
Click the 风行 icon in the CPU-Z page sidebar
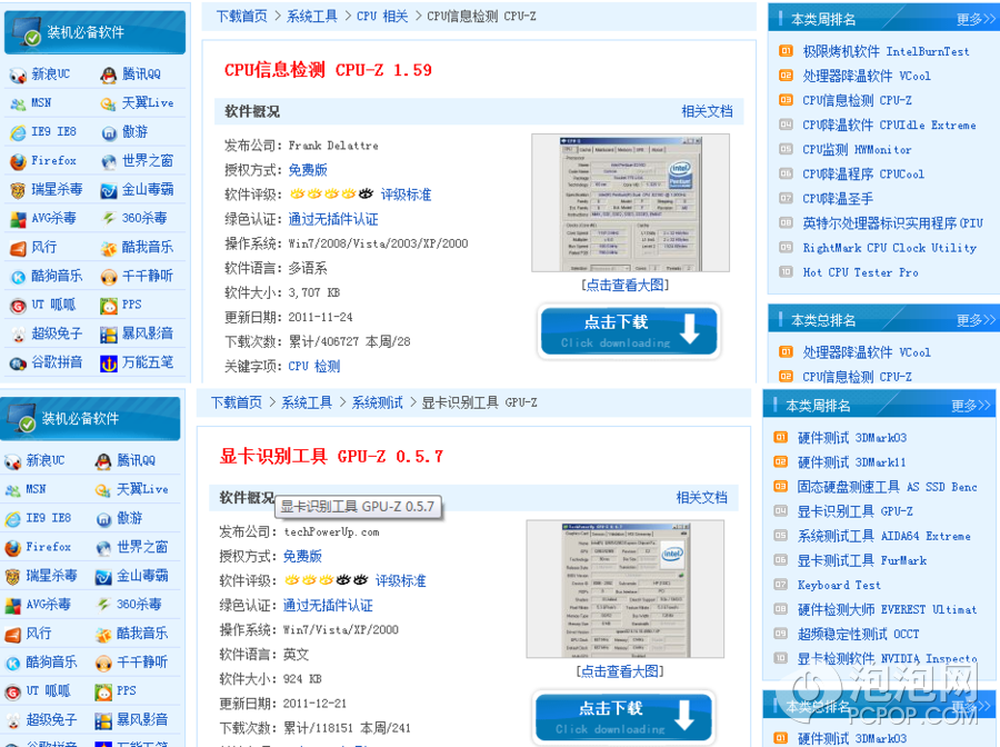[18, 248]
